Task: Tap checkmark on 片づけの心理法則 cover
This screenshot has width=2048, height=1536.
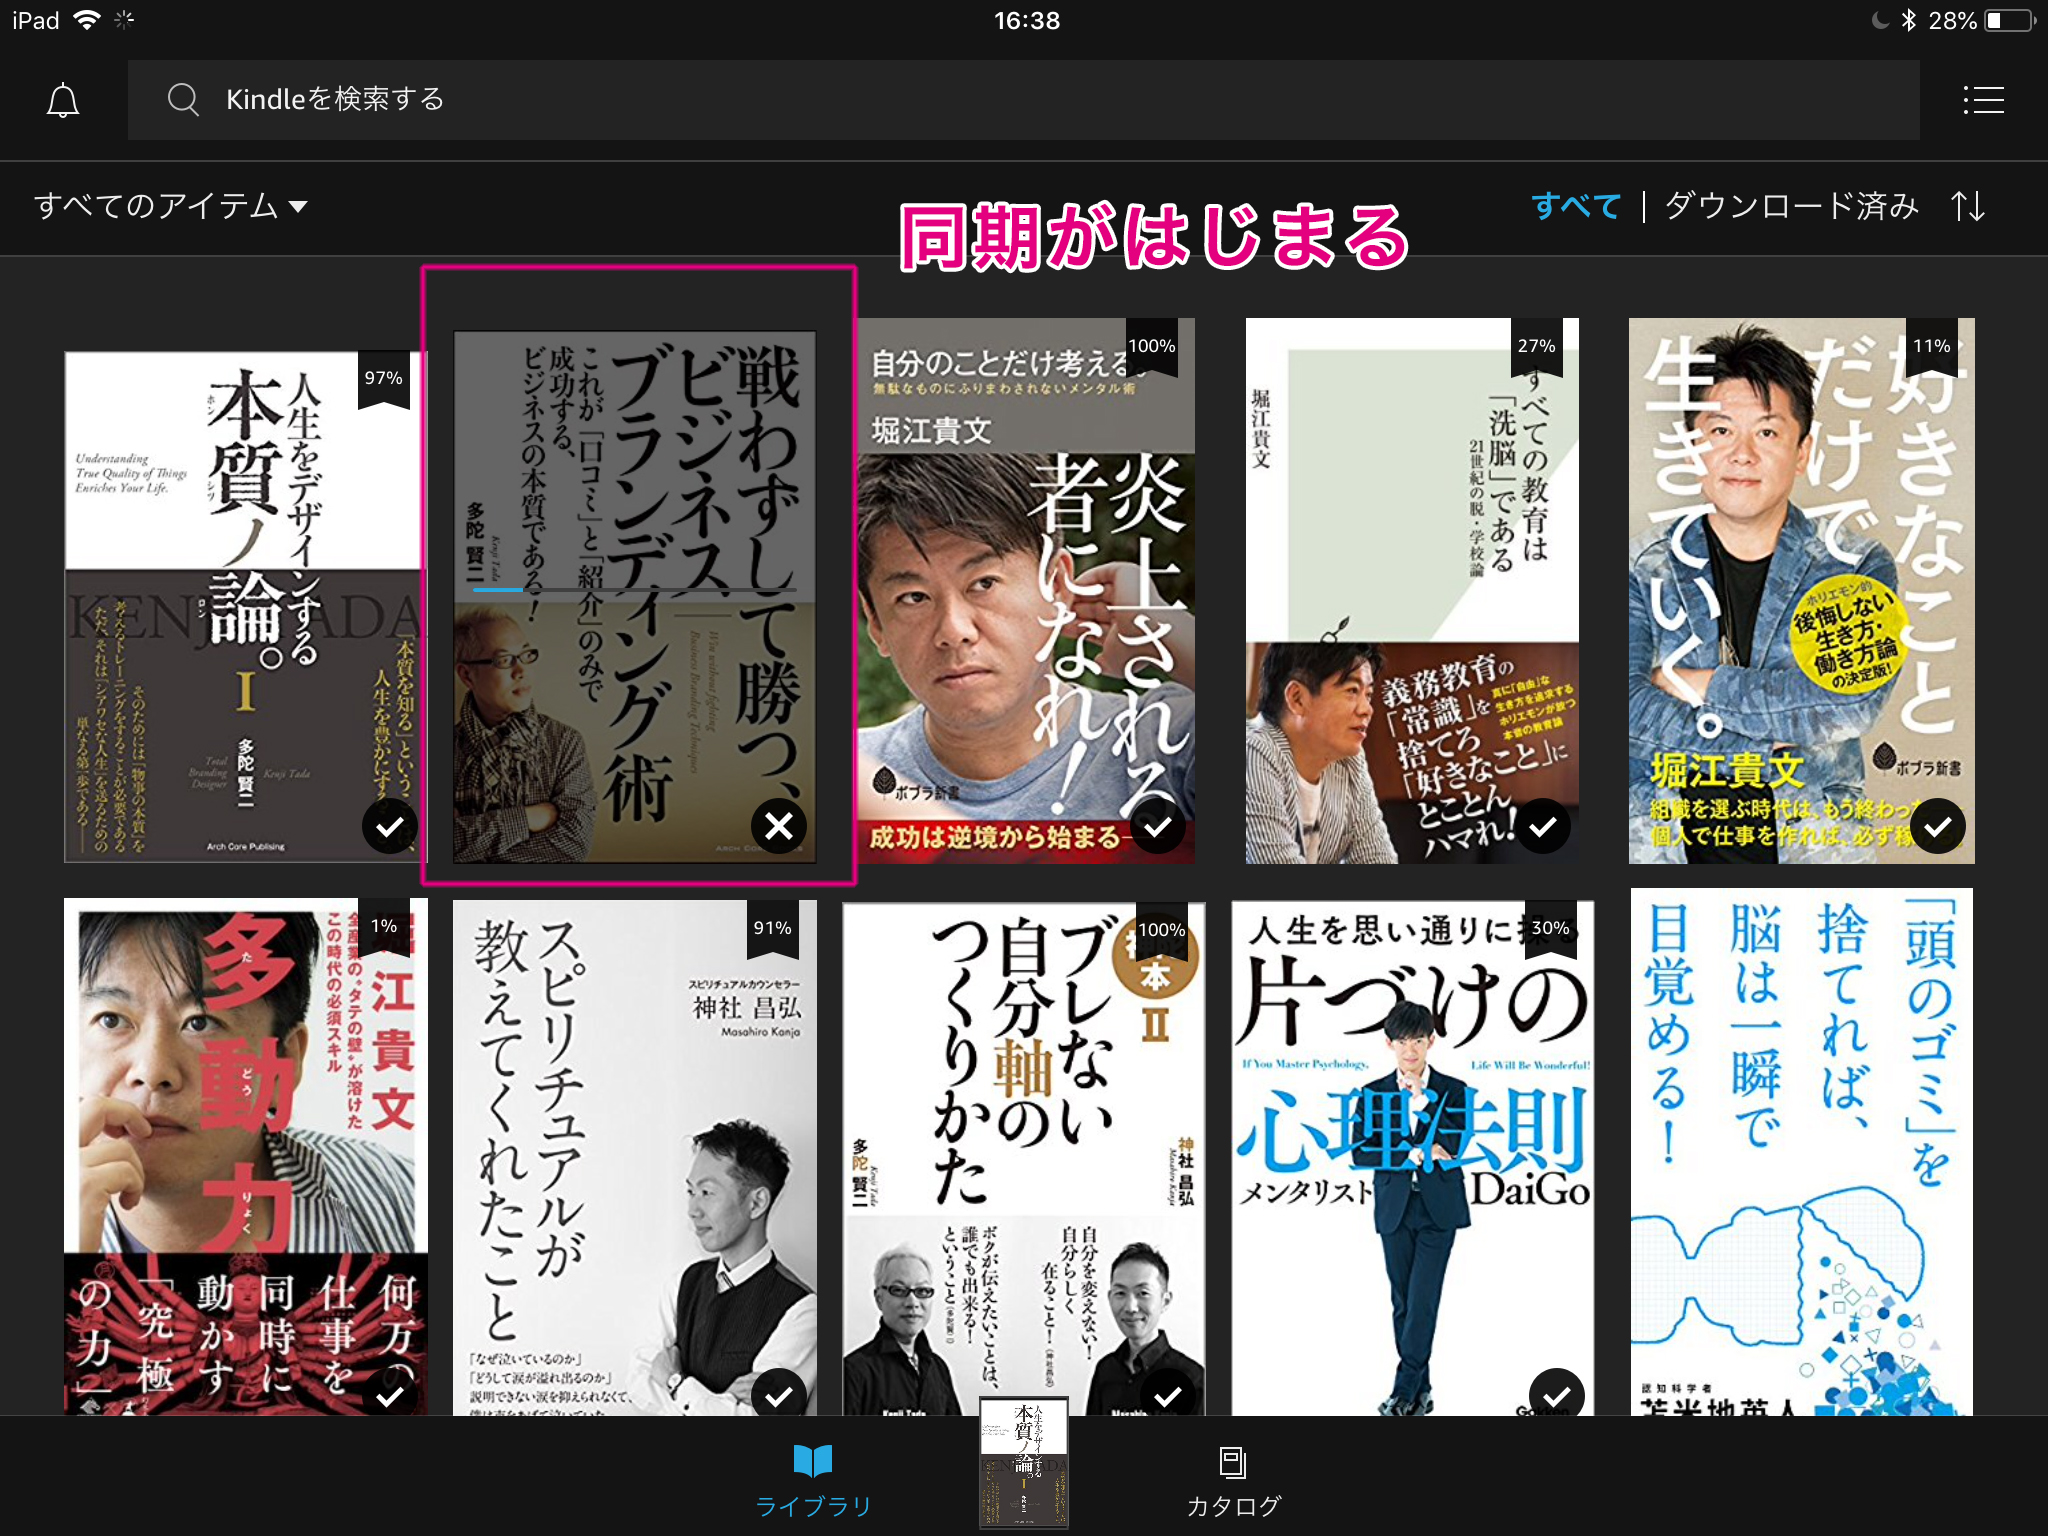Action: pyautogui.click(x=1556, y=1394)
